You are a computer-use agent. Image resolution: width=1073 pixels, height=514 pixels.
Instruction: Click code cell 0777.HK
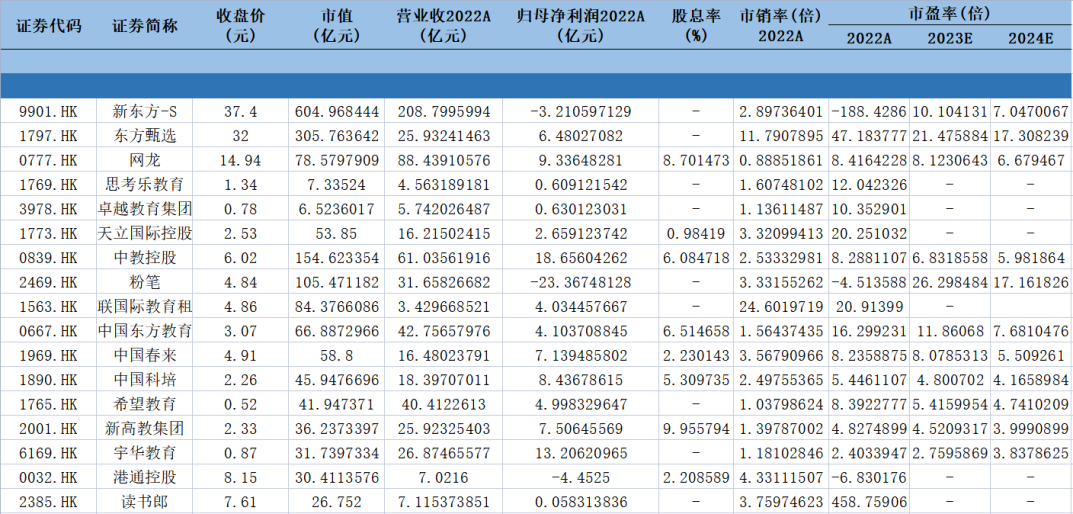point(49,160)
